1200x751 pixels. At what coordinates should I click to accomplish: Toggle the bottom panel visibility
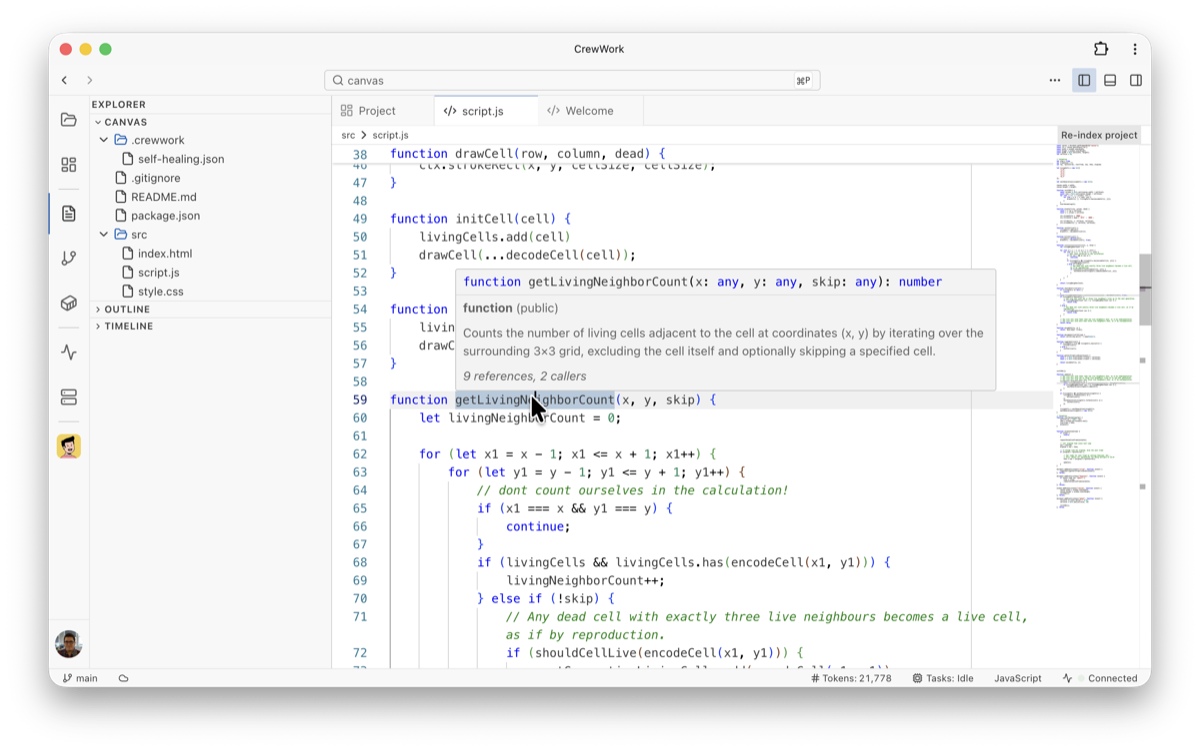point(1110,80)
